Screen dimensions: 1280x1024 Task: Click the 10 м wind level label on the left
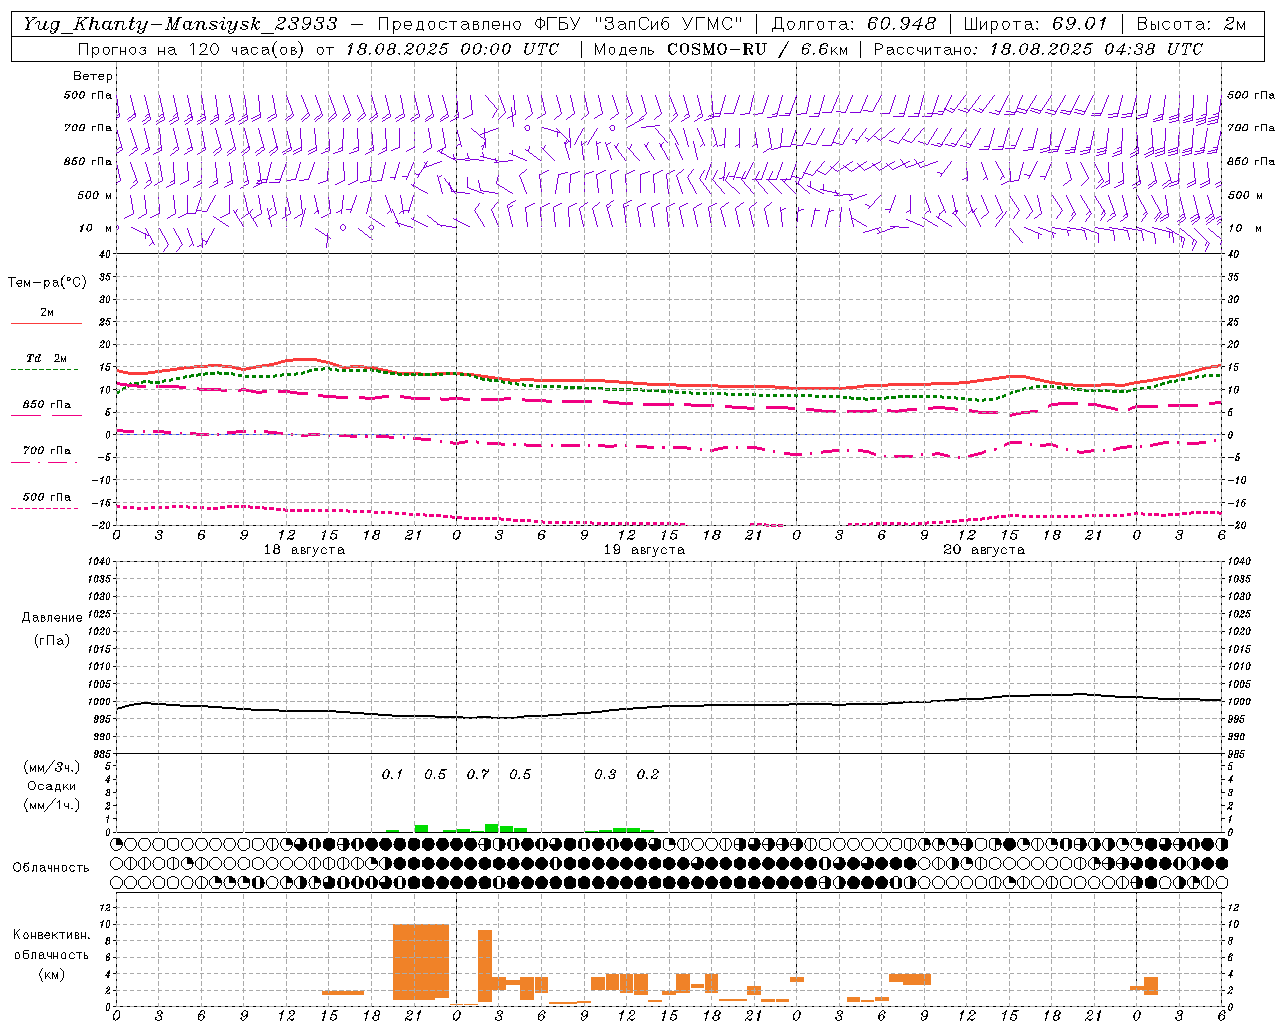95,228
